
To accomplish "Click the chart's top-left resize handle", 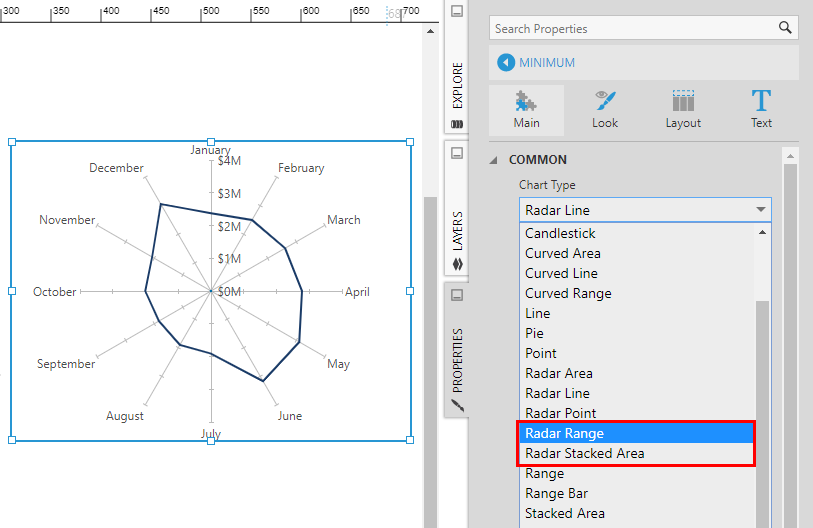I will point(12,142).
